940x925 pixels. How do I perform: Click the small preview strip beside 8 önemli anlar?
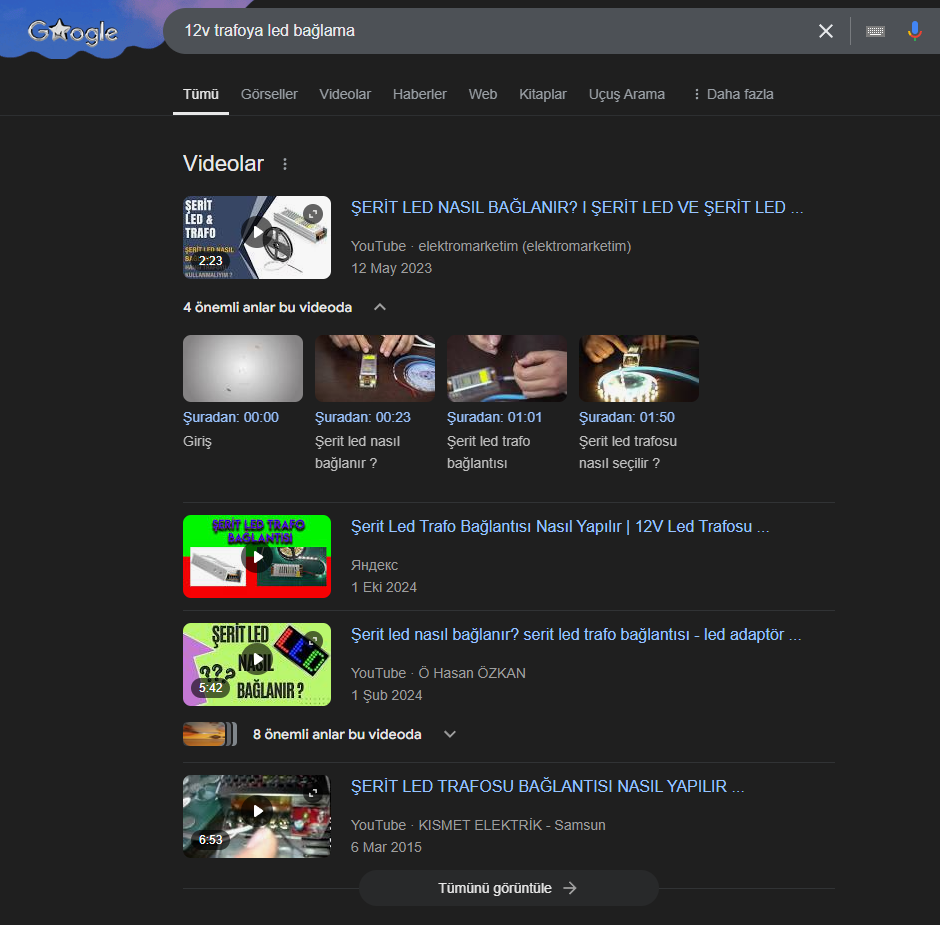[x=210, y=734]
